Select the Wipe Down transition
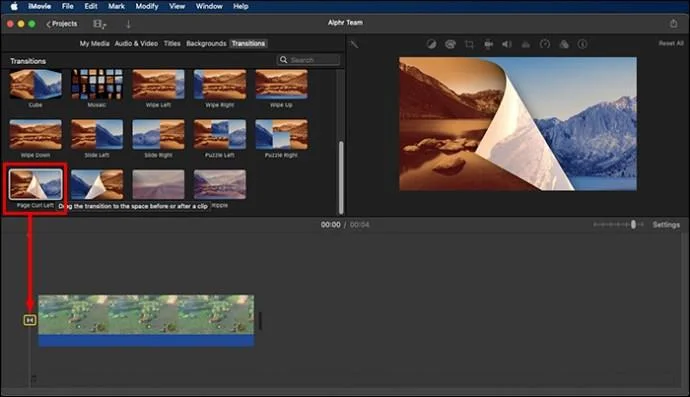 36,134
